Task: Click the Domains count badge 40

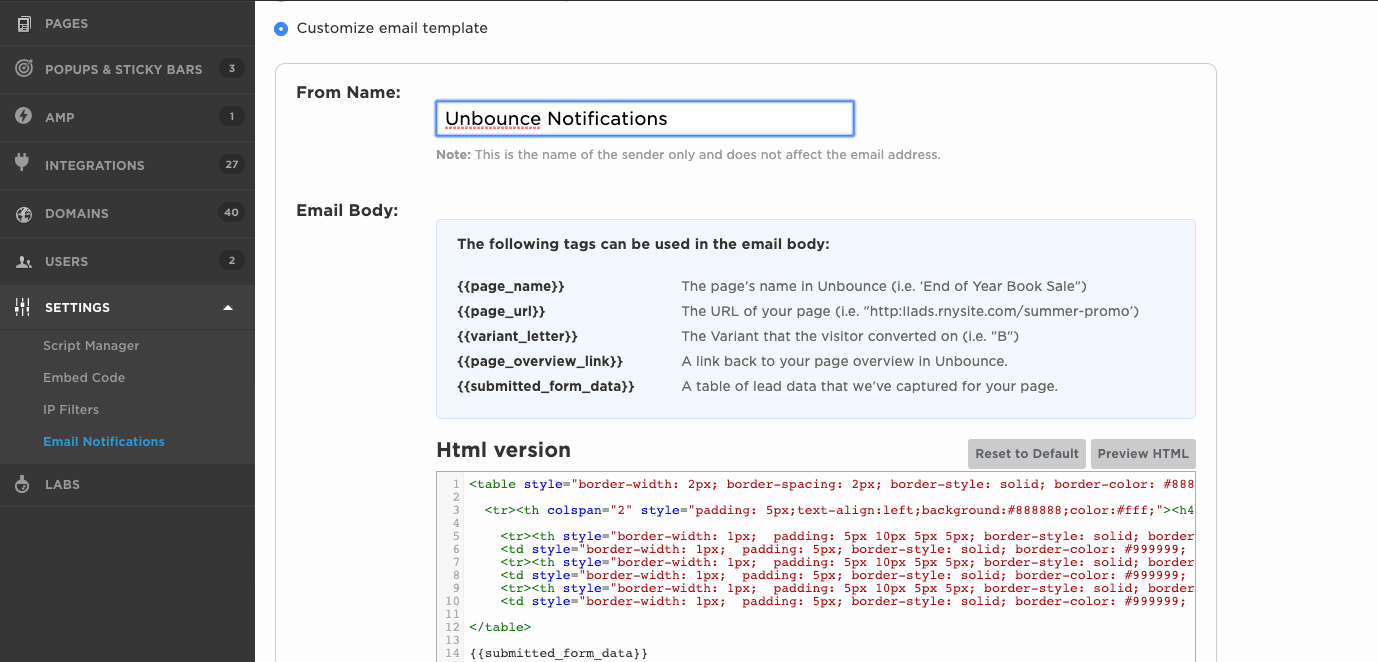Action: [x=232, y=213]
